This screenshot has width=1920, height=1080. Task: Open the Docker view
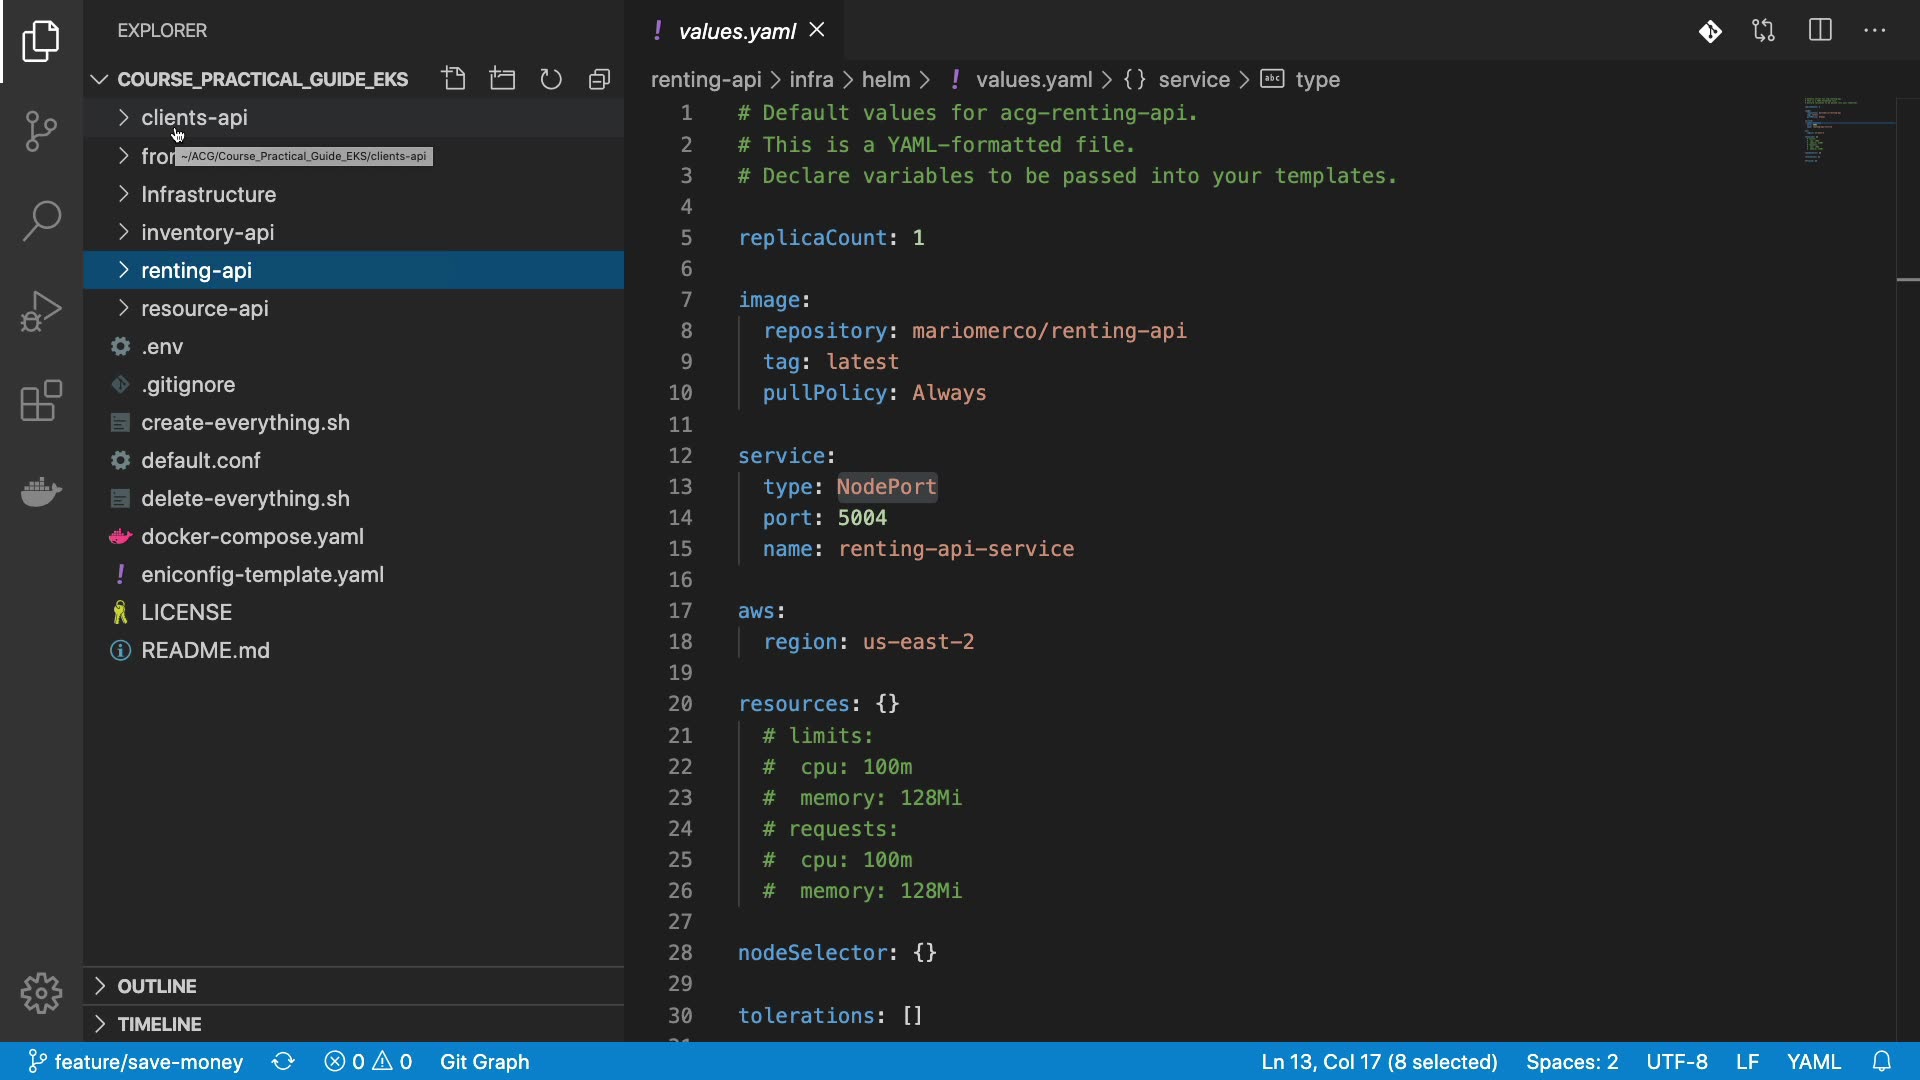click(x=41, y=491)
